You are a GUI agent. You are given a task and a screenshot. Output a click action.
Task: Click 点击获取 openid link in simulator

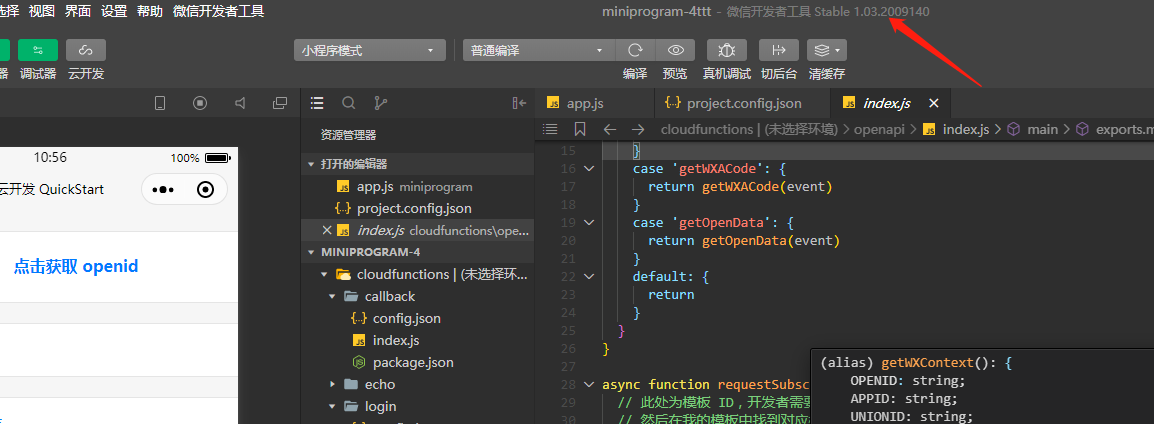tap(76, 266)
